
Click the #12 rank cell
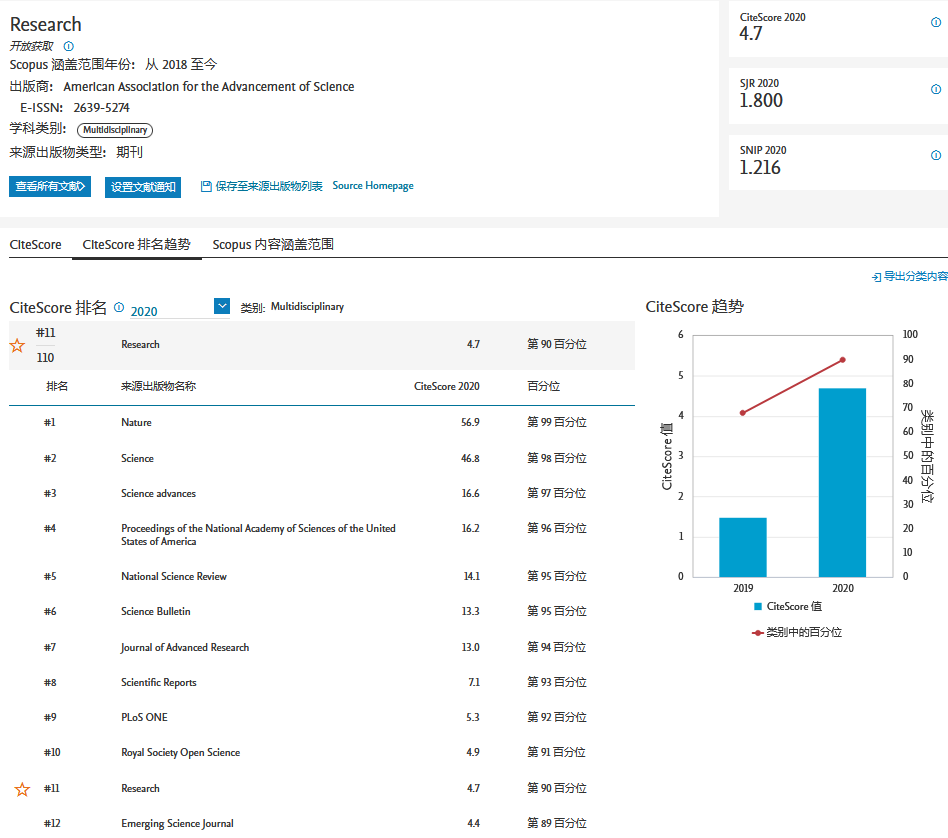(x=52, y=823)
